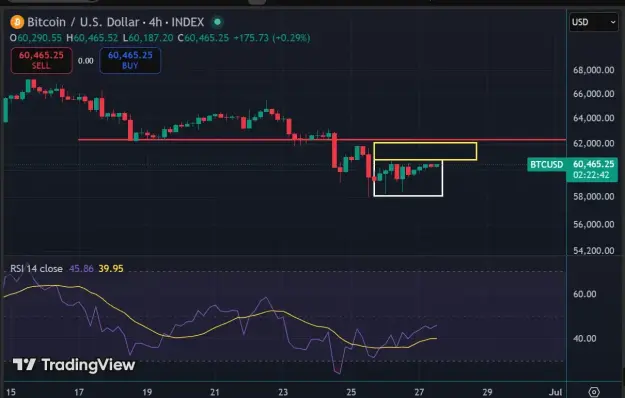Click the date label 29 on time axis
The width and height of the screenshot is (625, 398).
(x=487, y=392)
